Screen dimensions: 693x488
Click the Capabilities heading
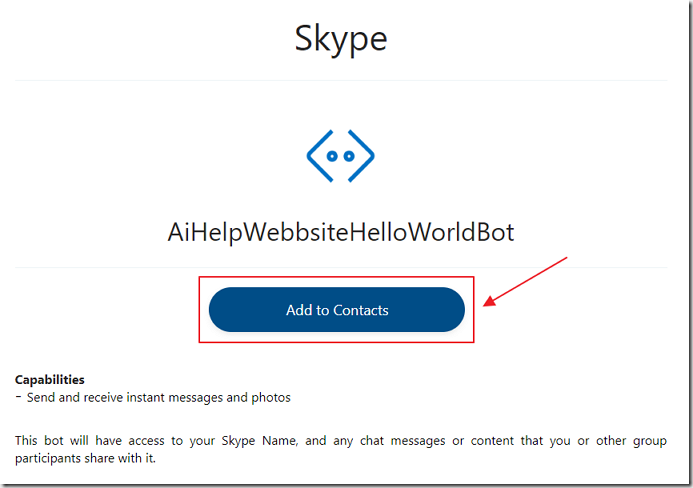50,380
